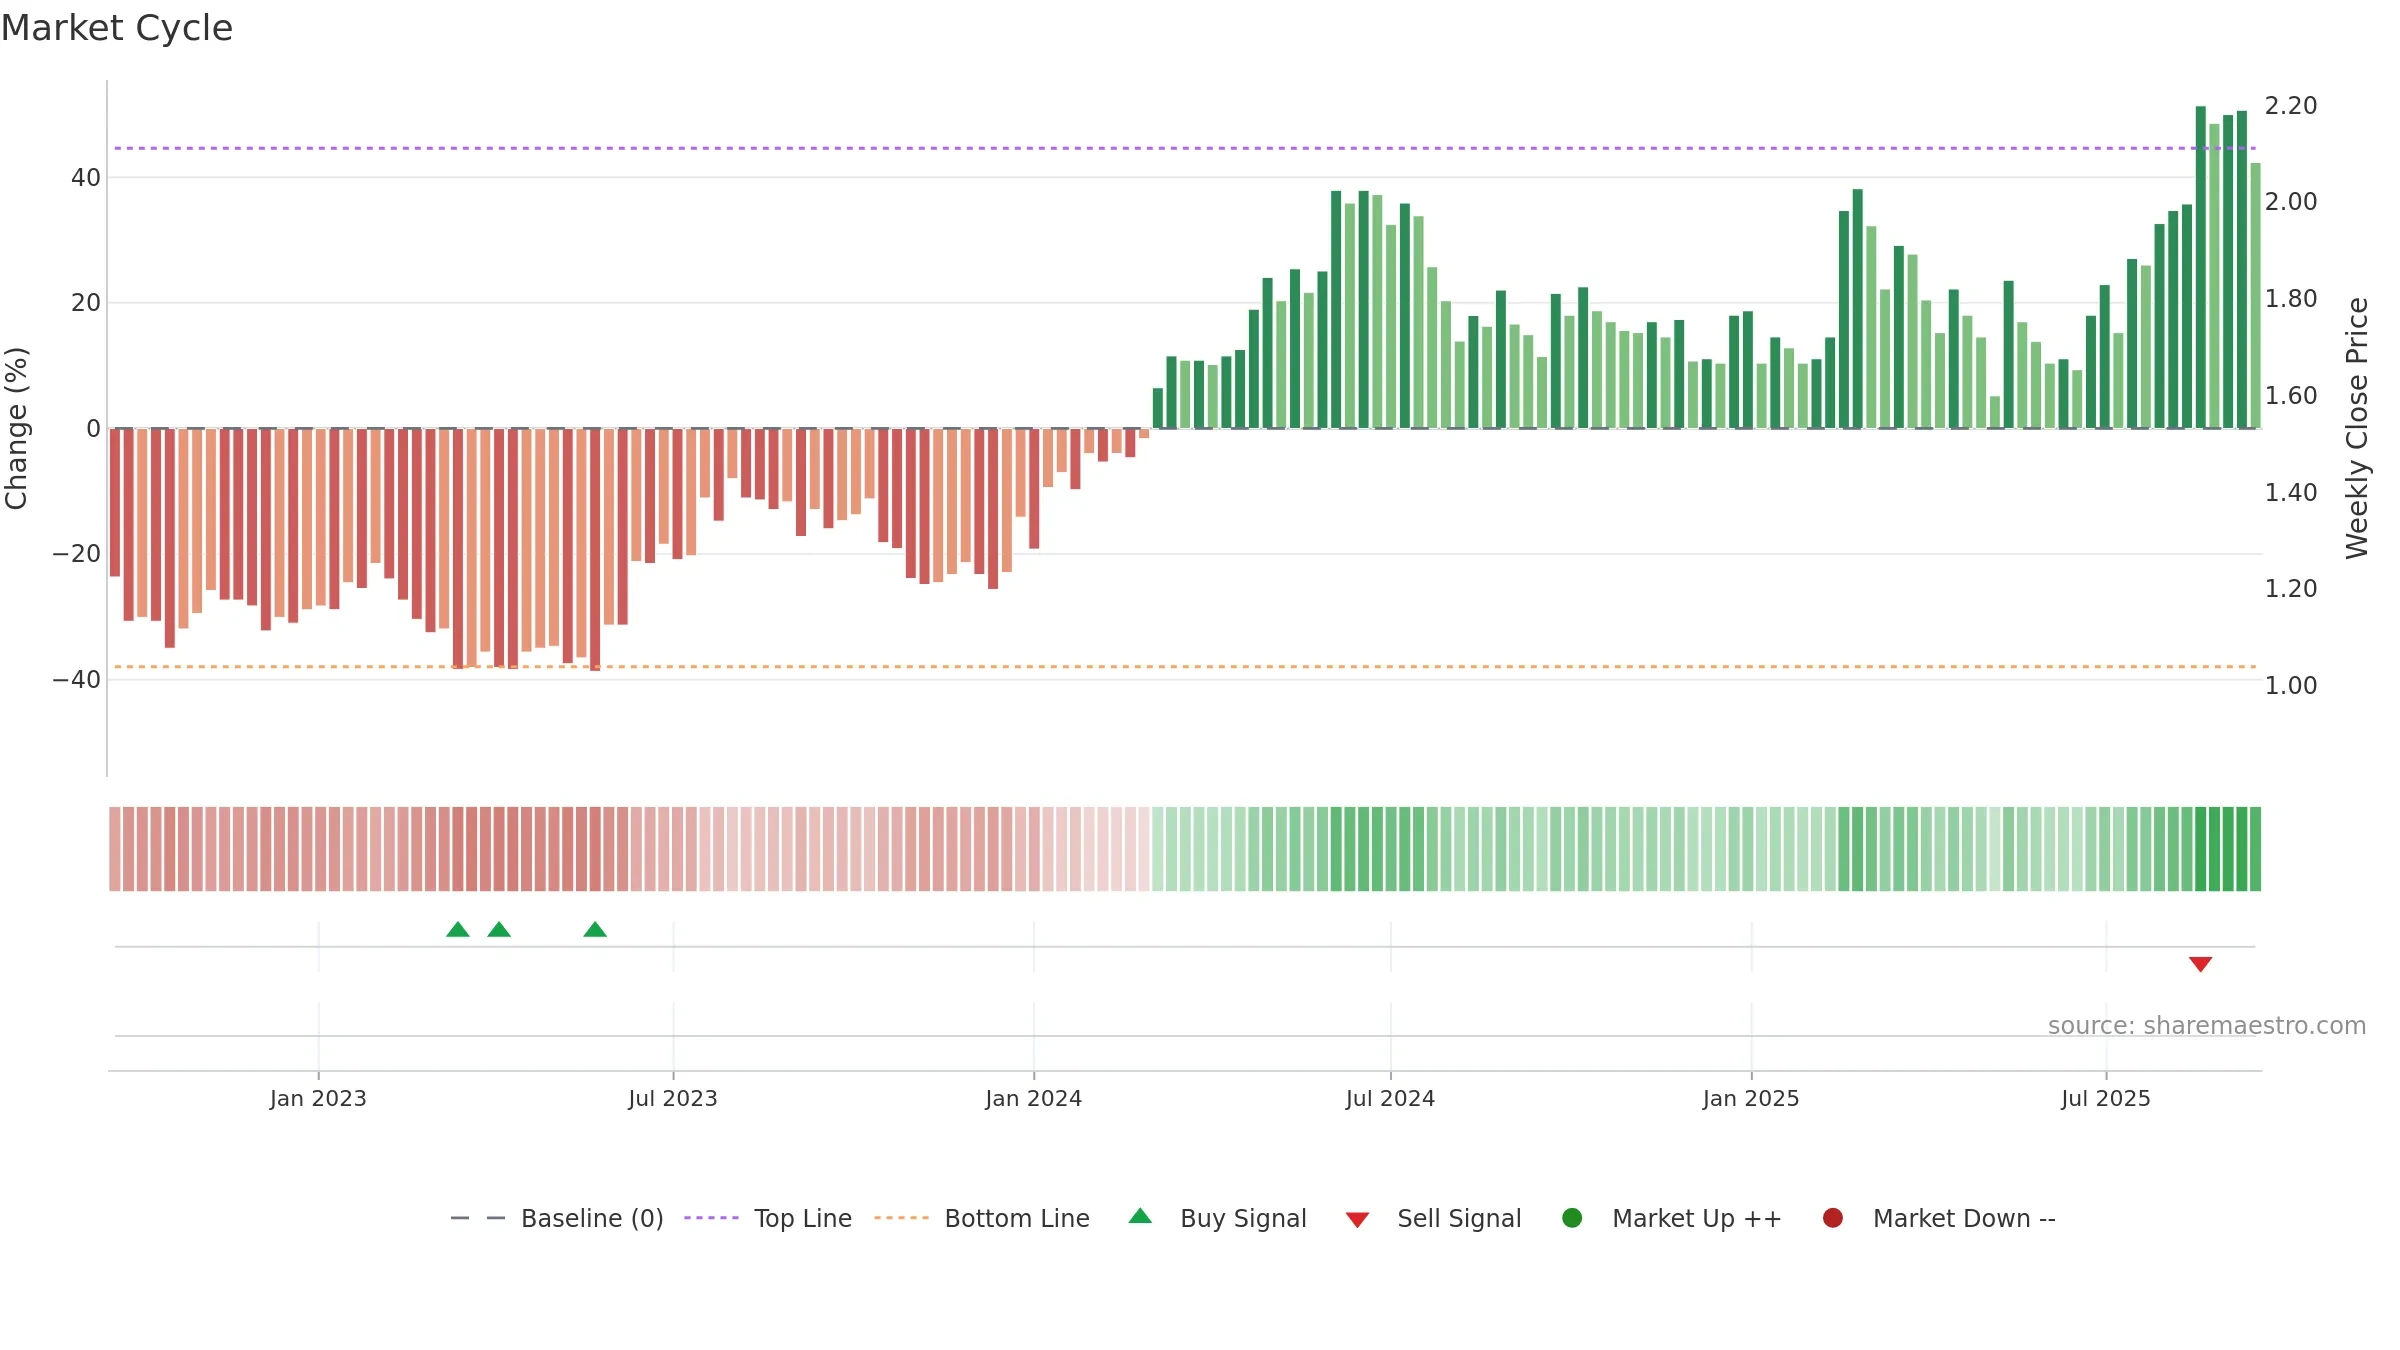Click the Baseline (0) legend entry
Image resolution: width=2400 pixels, height=1350 pixels.
pyautogui.click(x=557, y=1218)
